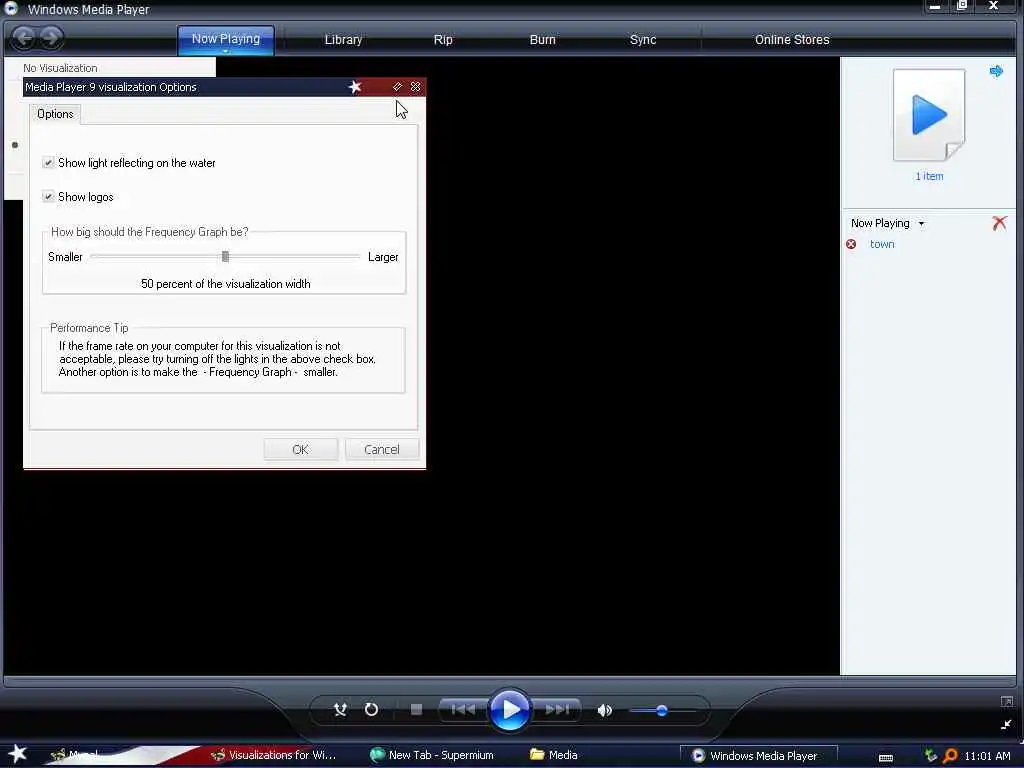
Task: Click the 1 item link
Action: click(x=929, y=176)
